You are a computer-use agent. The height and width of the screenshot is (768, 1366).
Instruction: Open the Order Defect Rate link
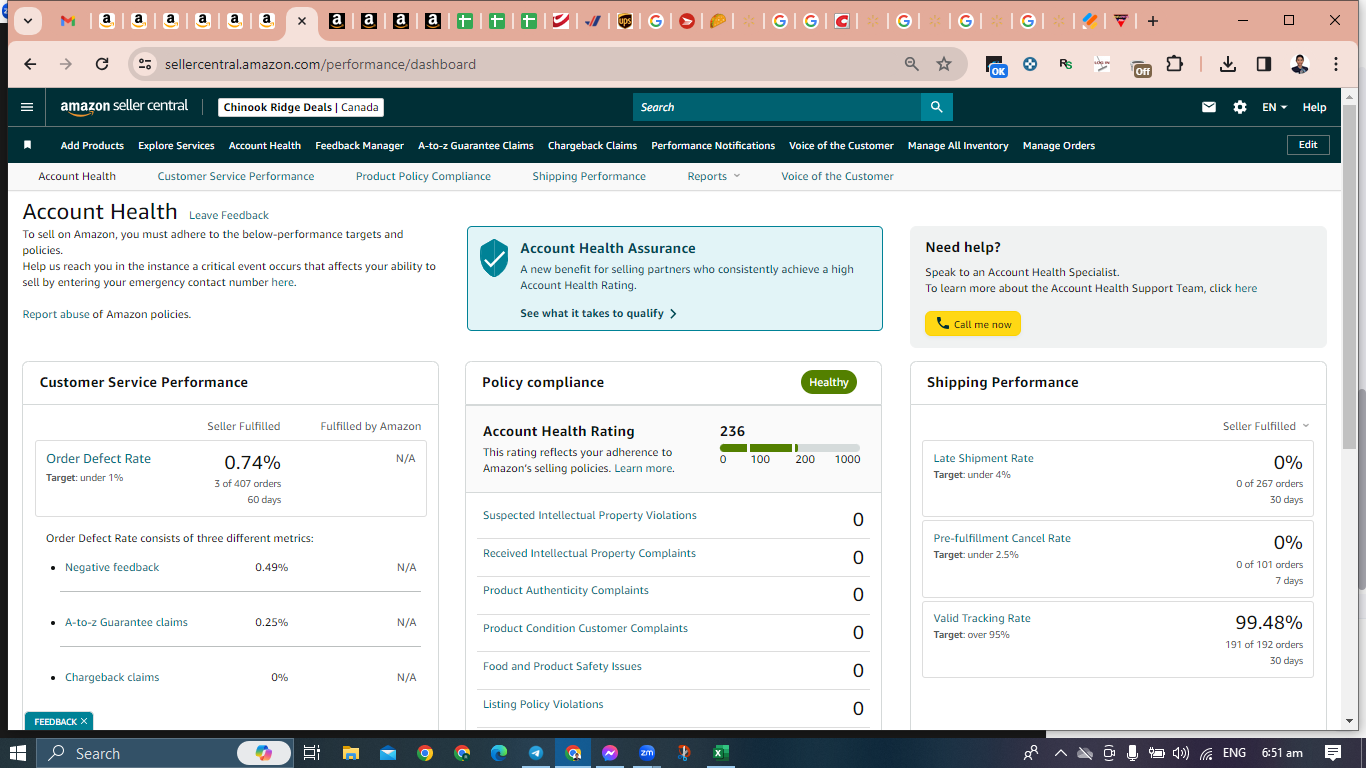click(98, 459)
